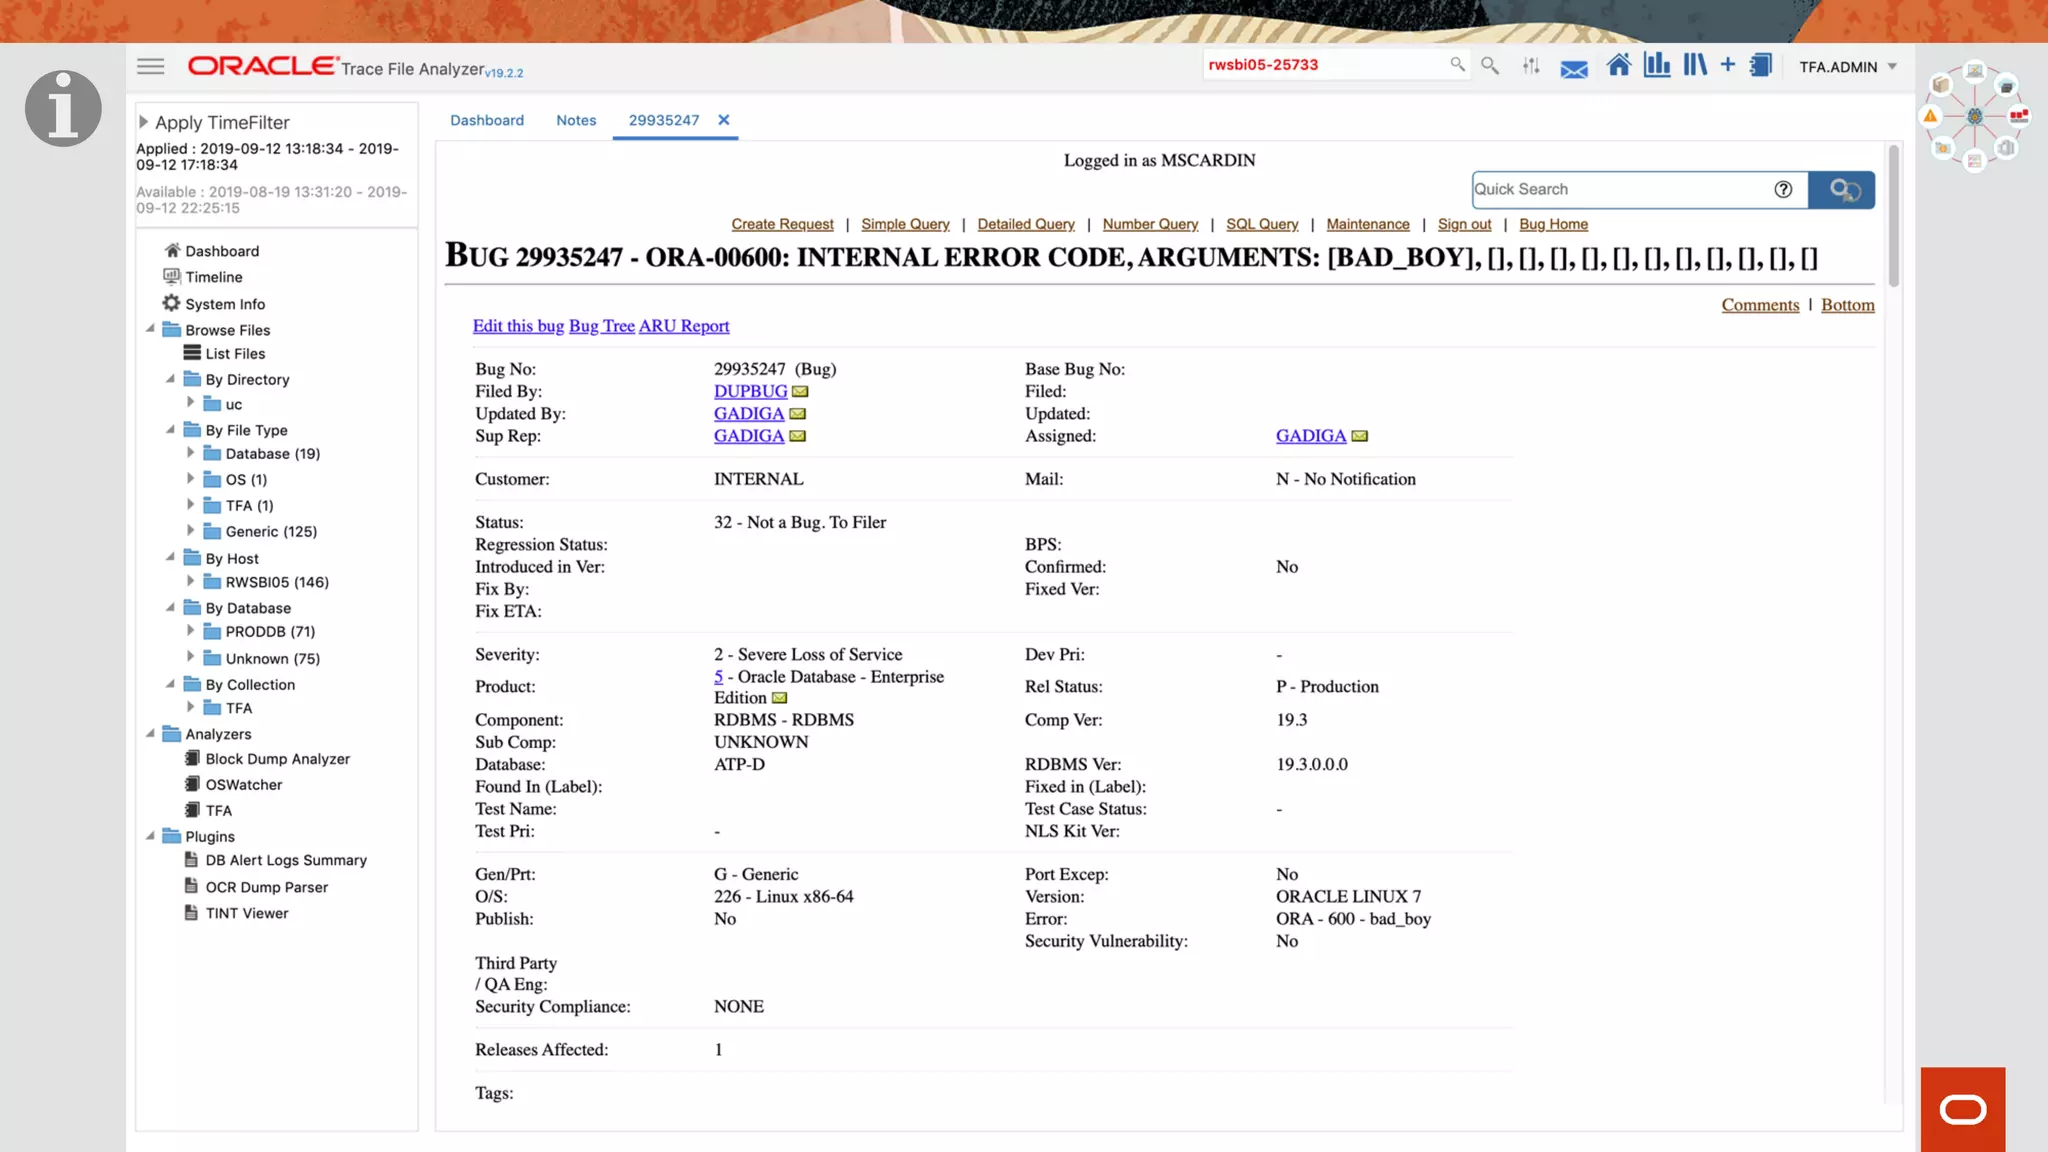This screenshot has height=1152, width=2048.
Task: Expand the RWSBI05 (146) host folder
Action: click(x=191, y=581)
